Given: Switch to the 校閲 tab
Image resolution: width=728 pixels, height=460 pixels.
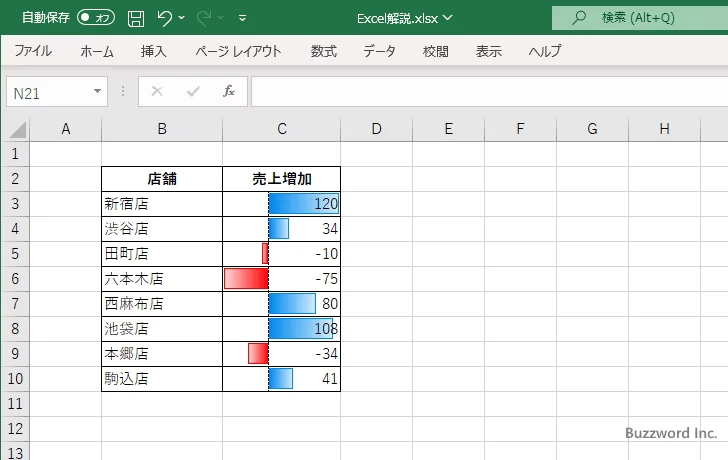Looking at the screenshot, I should coord(436,51).
